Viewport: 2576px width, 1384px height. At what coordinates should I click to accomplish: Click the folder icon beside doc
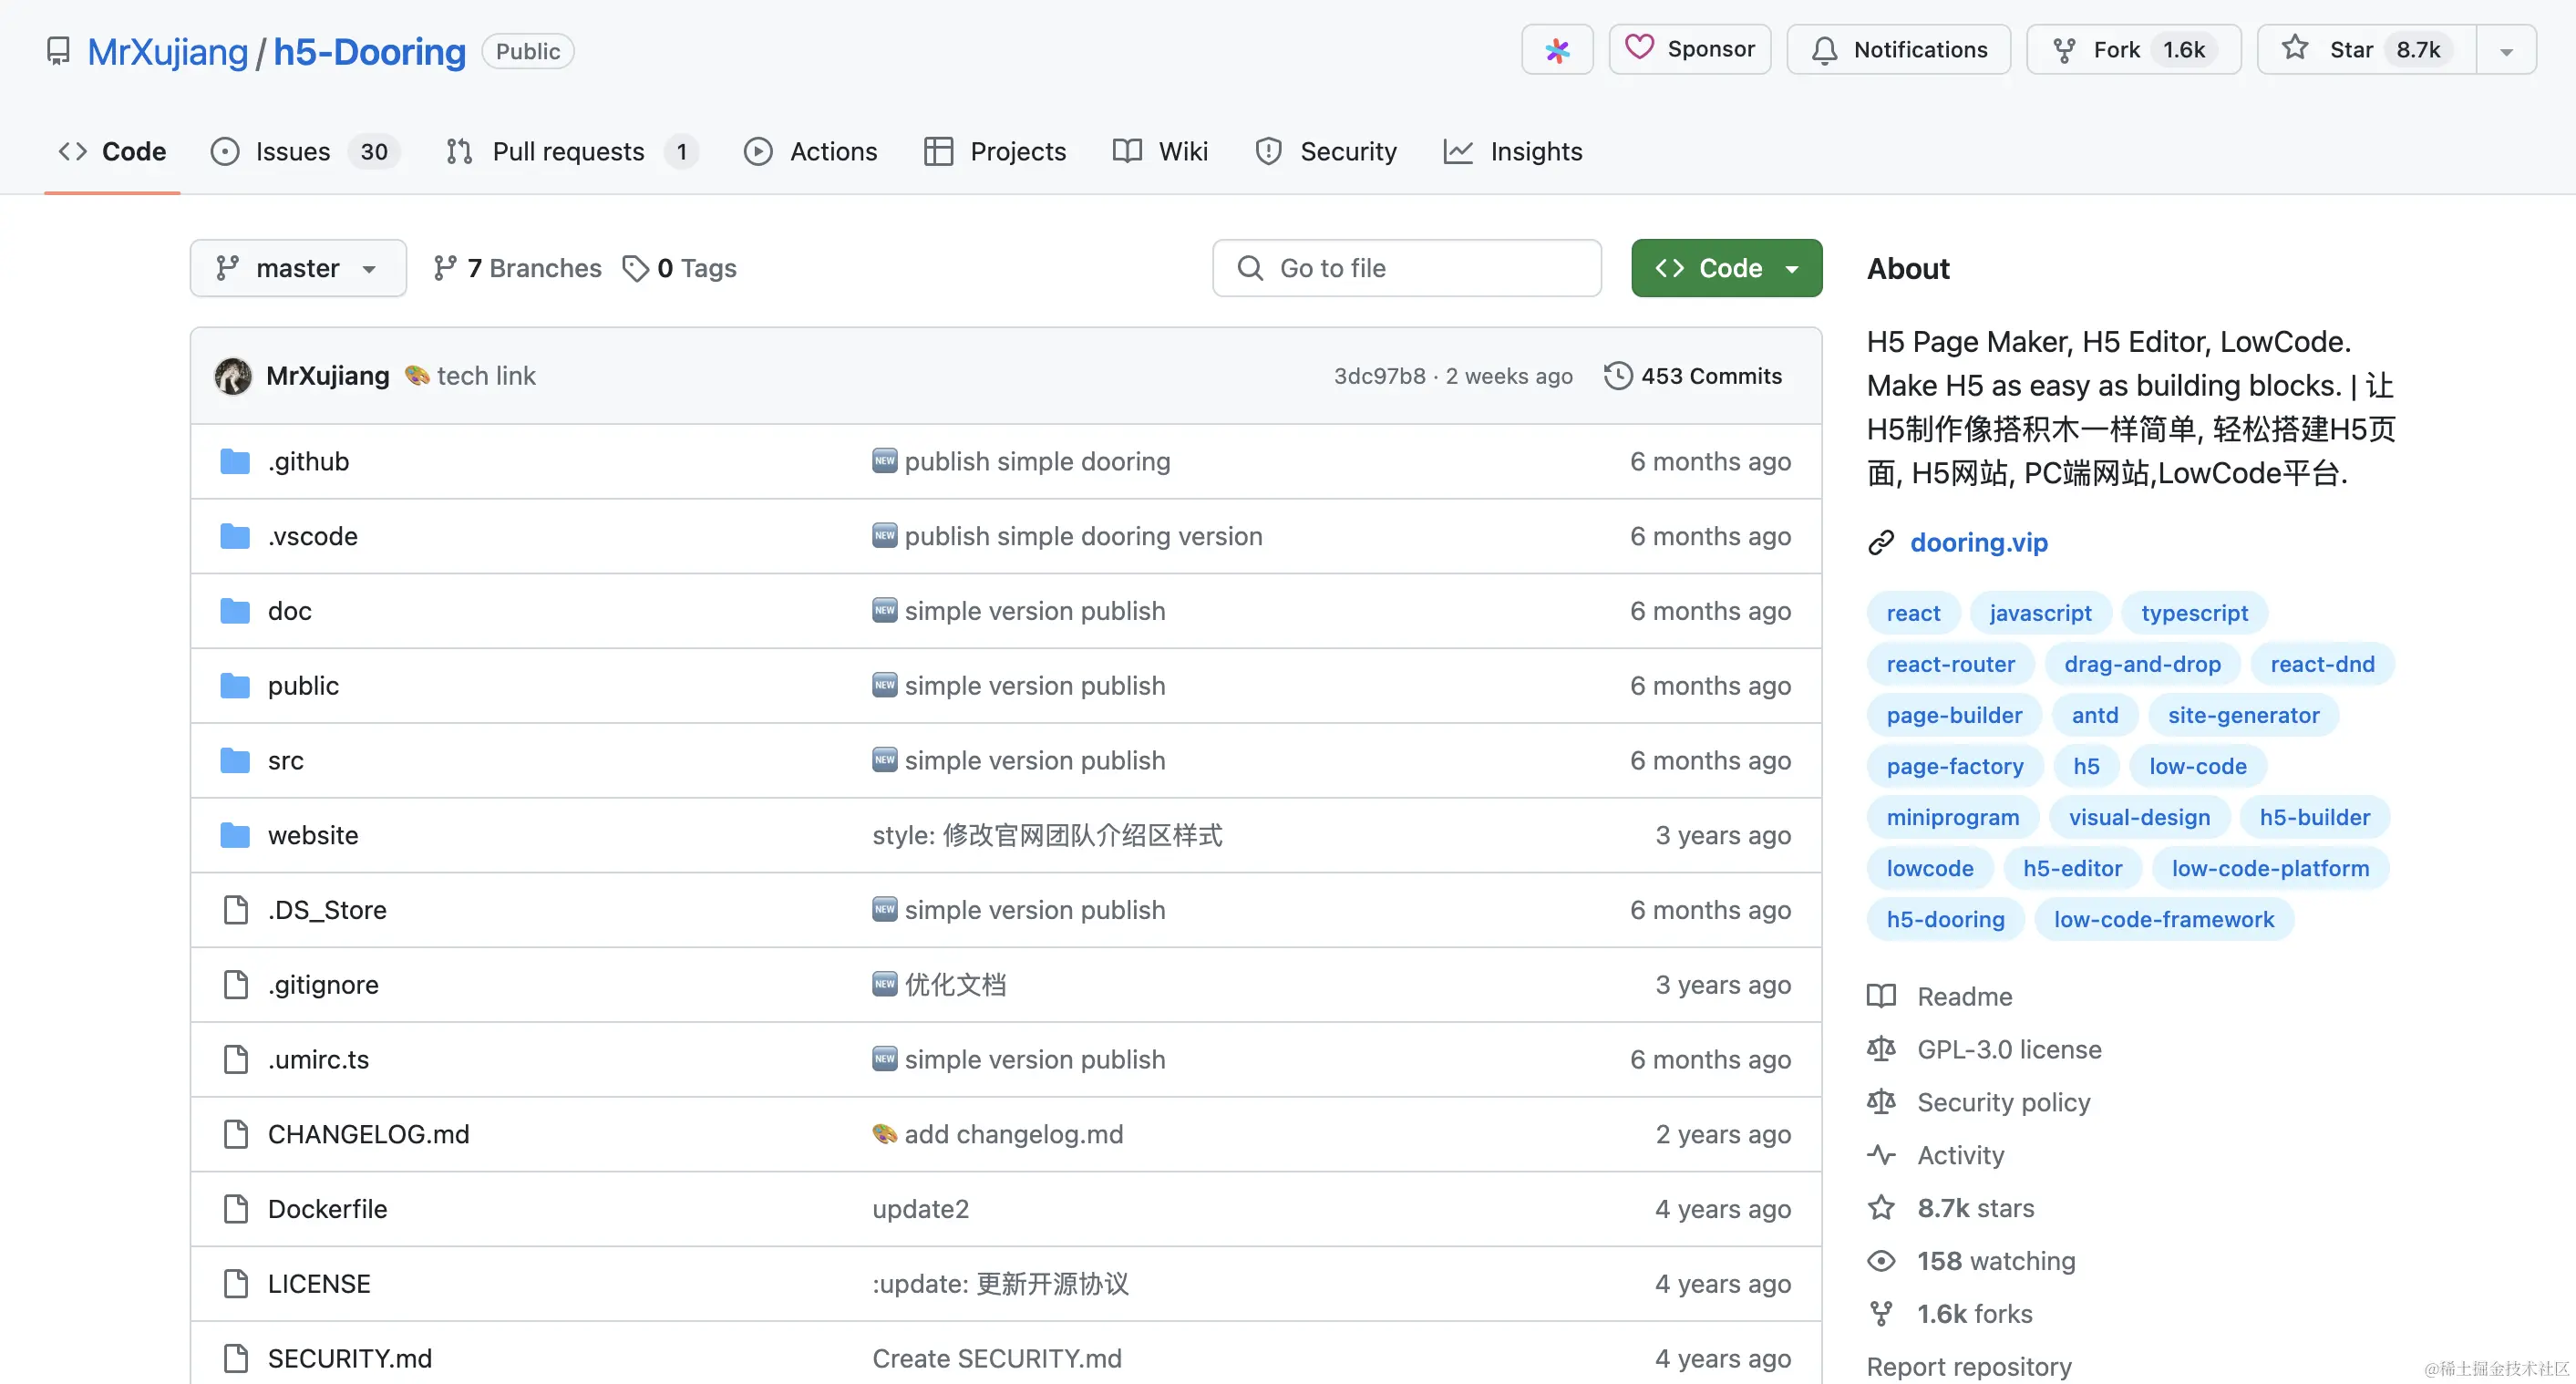(x=235, y=611)
